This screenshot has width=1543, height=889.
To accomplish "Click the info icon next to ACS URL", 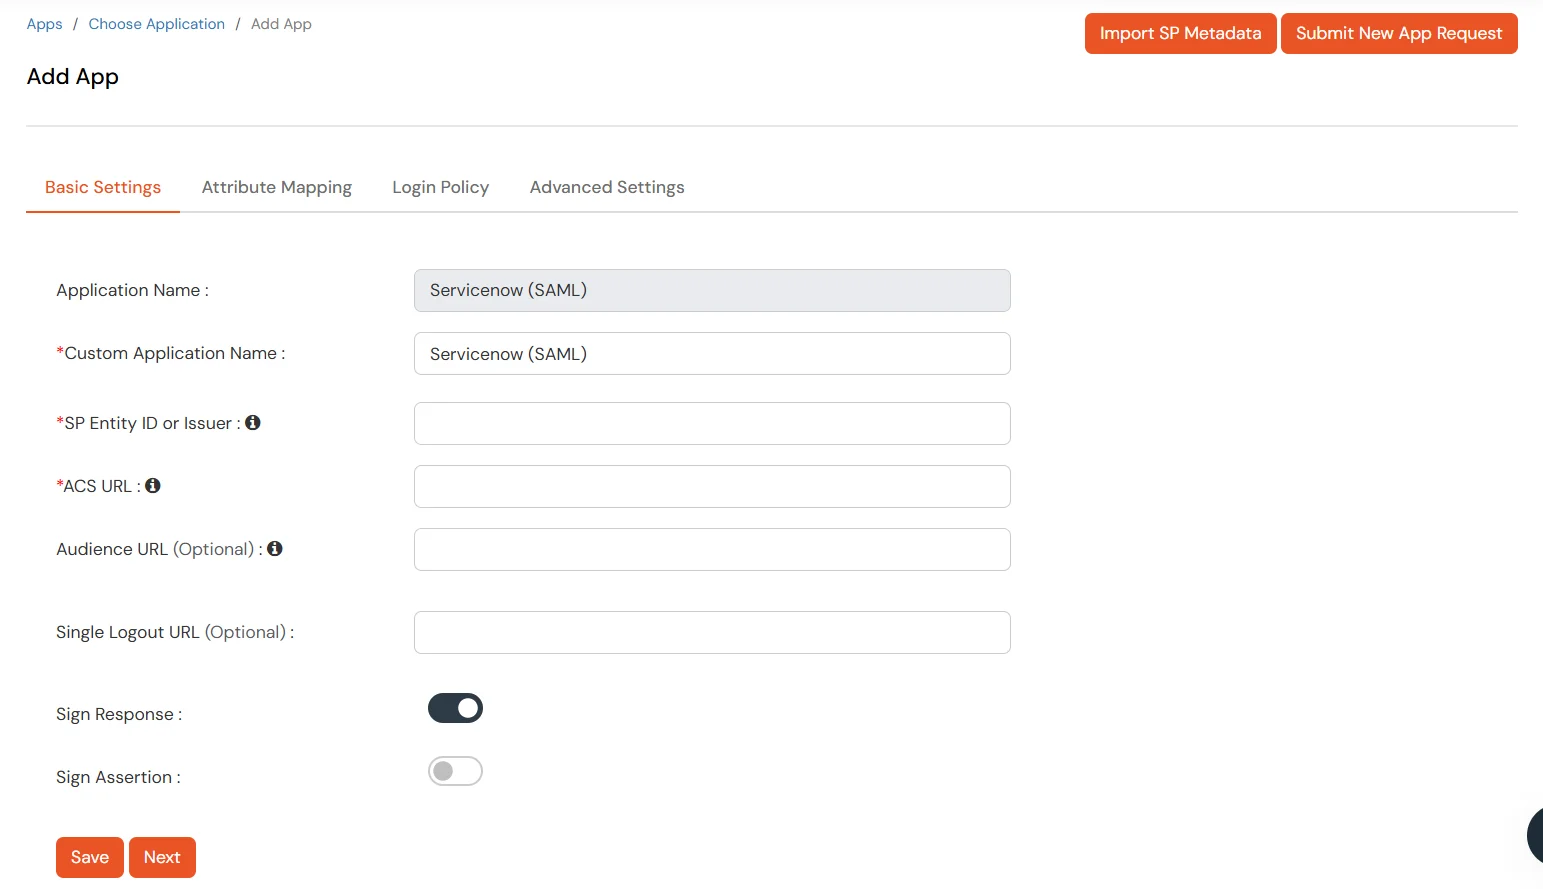I will 152,485.
